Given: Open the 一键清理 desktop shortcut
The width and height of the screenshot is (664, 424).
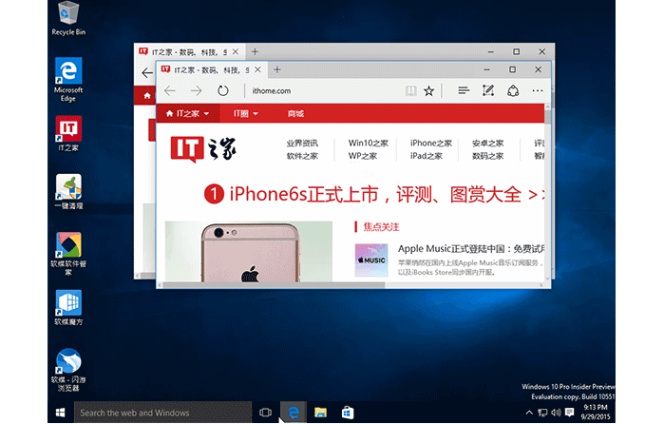Looking at the screenshot, I should pyautogui.click(x=68, y=191).
